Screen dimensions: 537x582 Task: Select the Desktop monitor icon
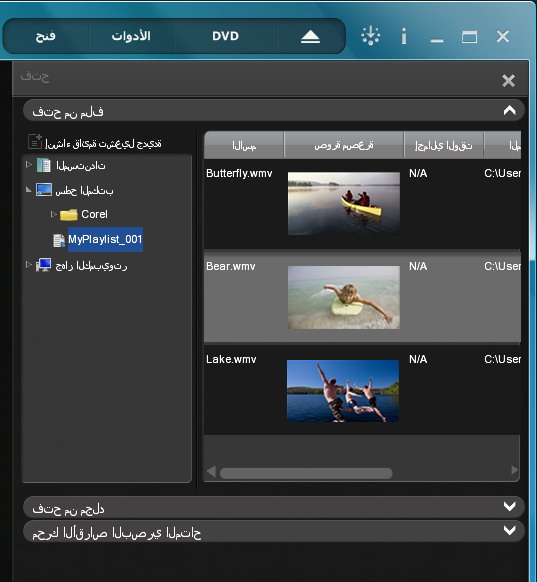coord(44,190)
